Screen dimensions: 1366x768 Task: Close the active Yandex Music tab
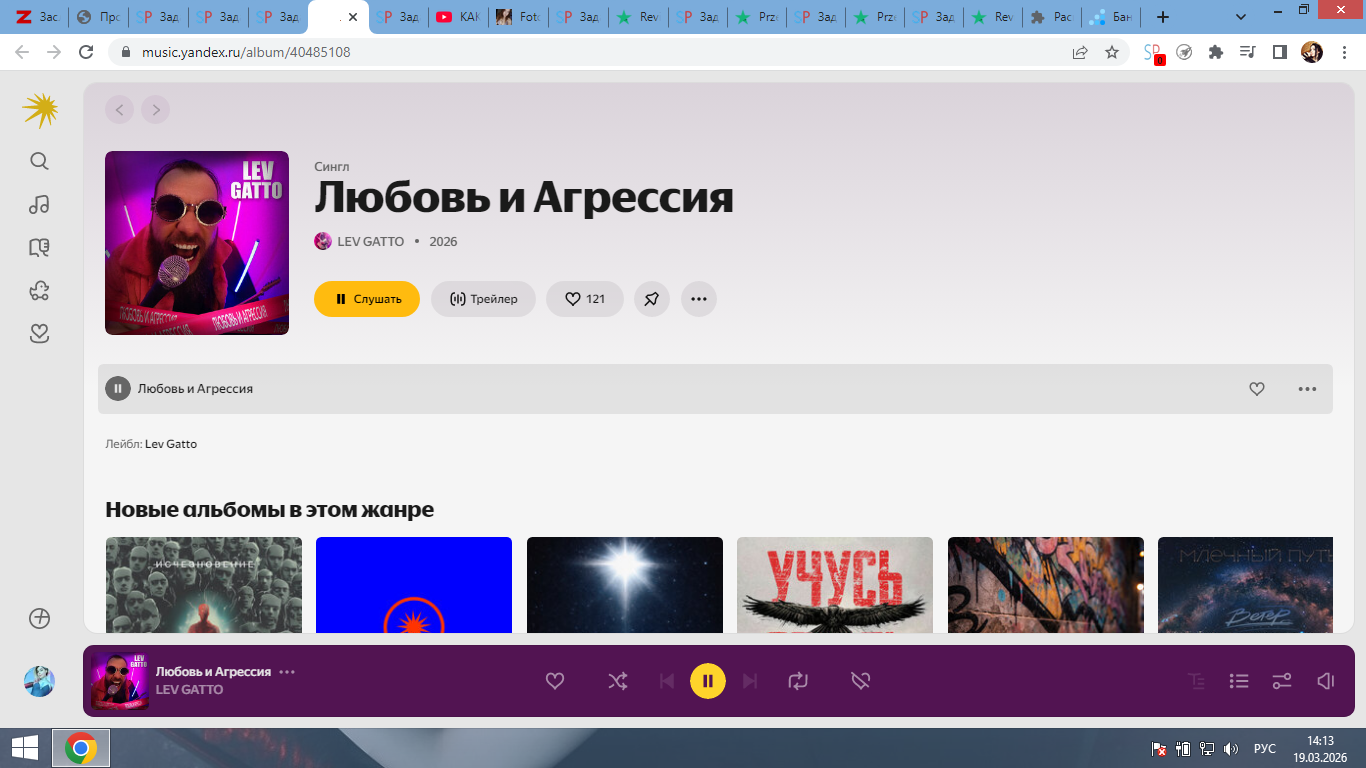click(352, 17)
